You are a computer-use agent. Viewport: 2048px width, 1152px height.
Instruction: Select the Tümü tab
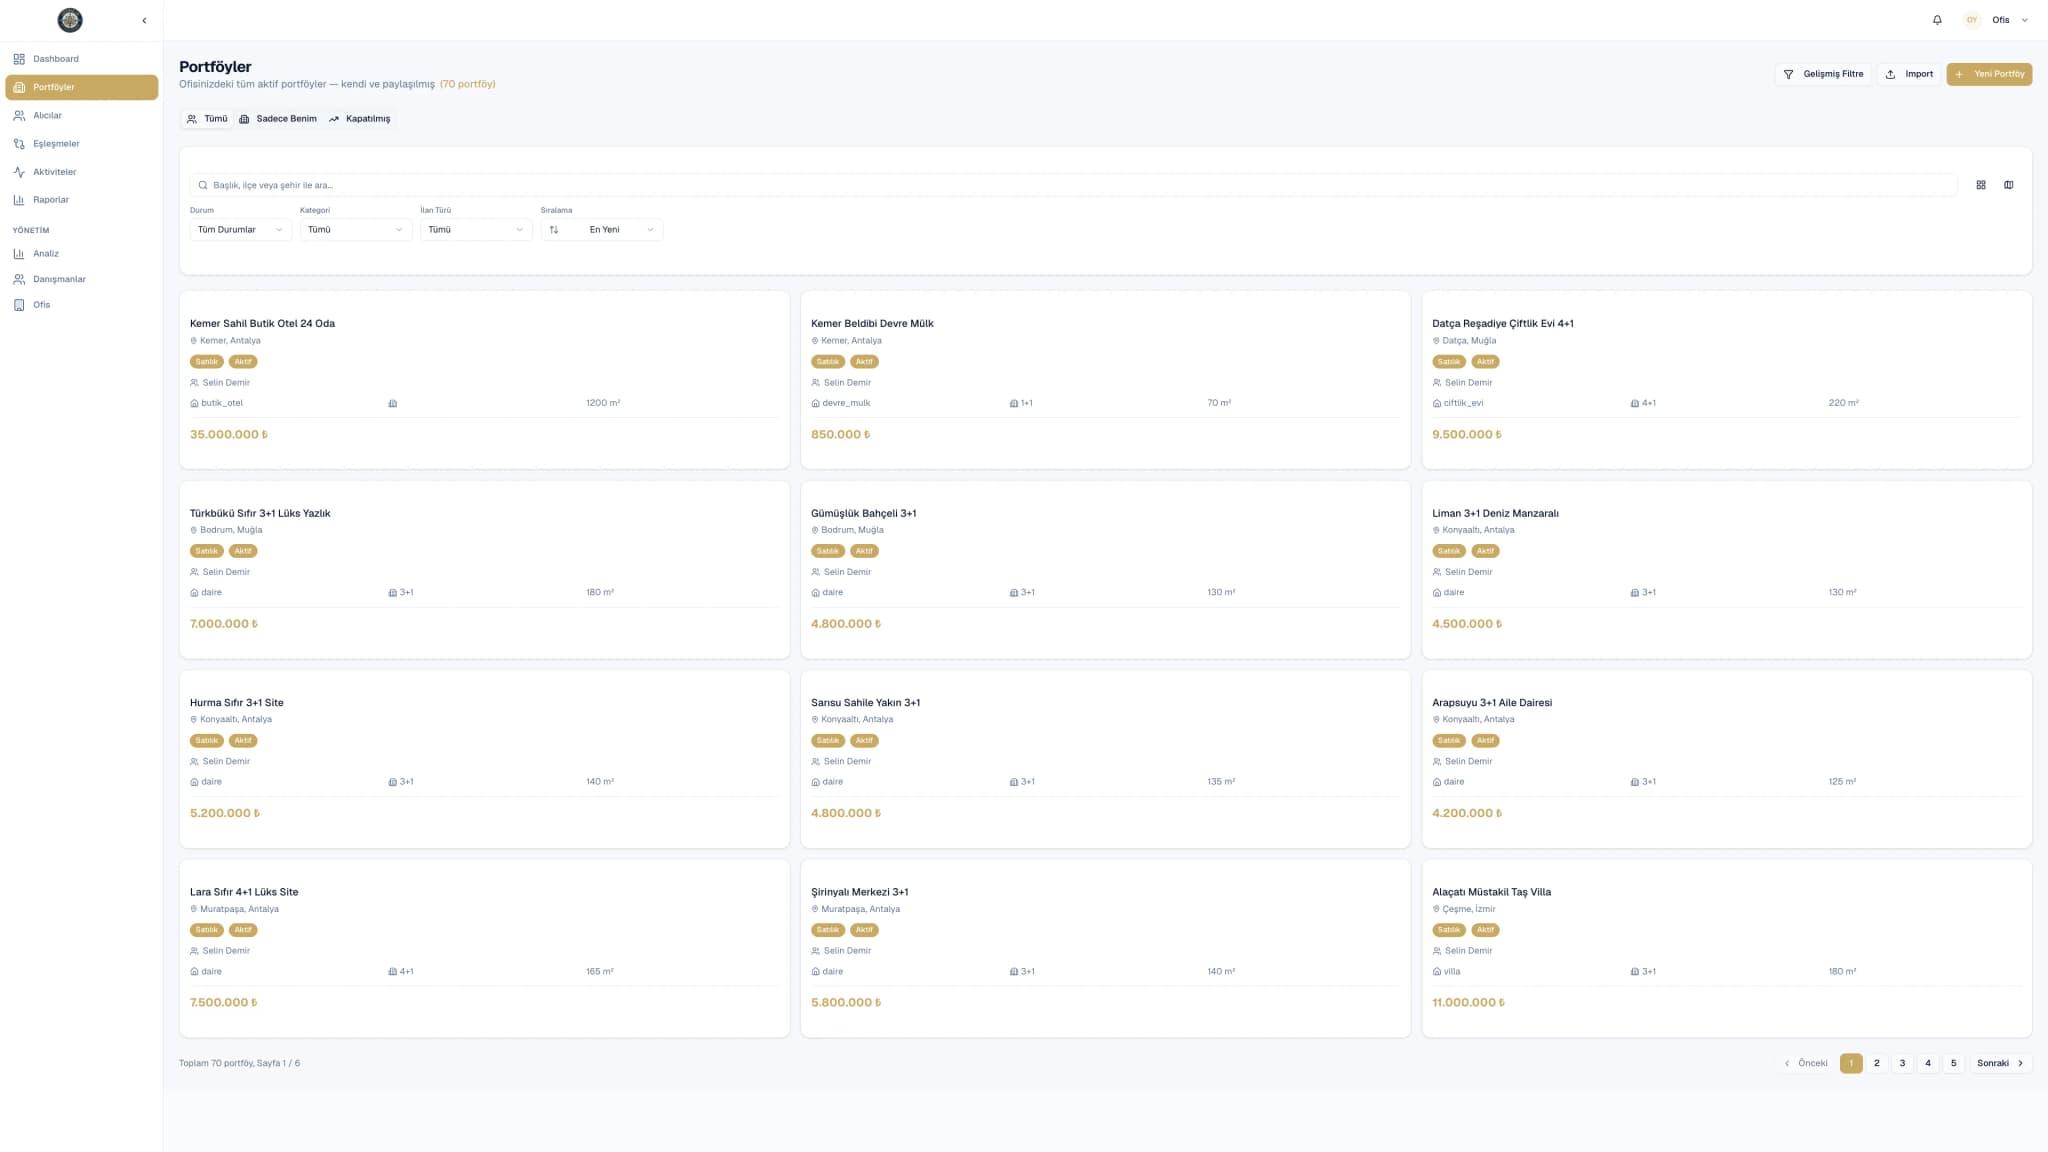pos(207,119)
